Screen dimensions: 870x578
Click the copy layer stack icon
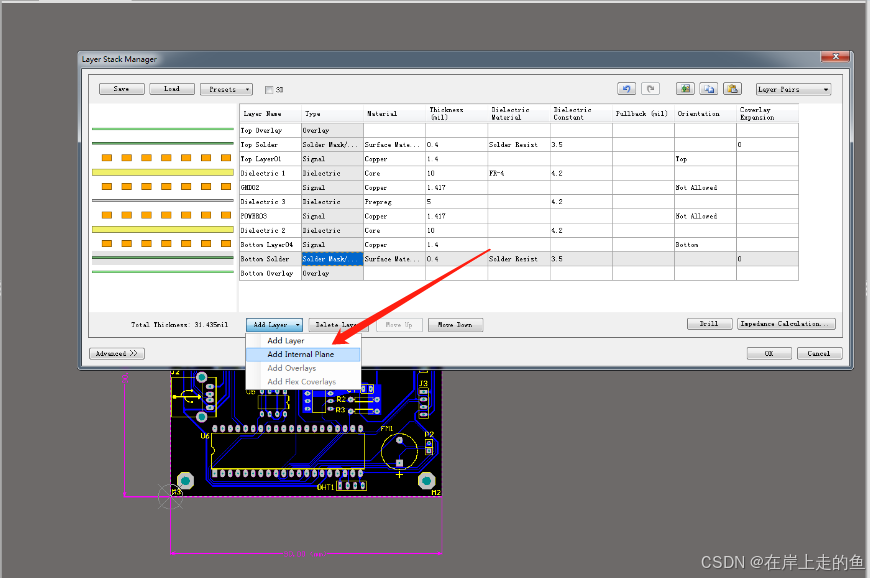pos(709,89)
